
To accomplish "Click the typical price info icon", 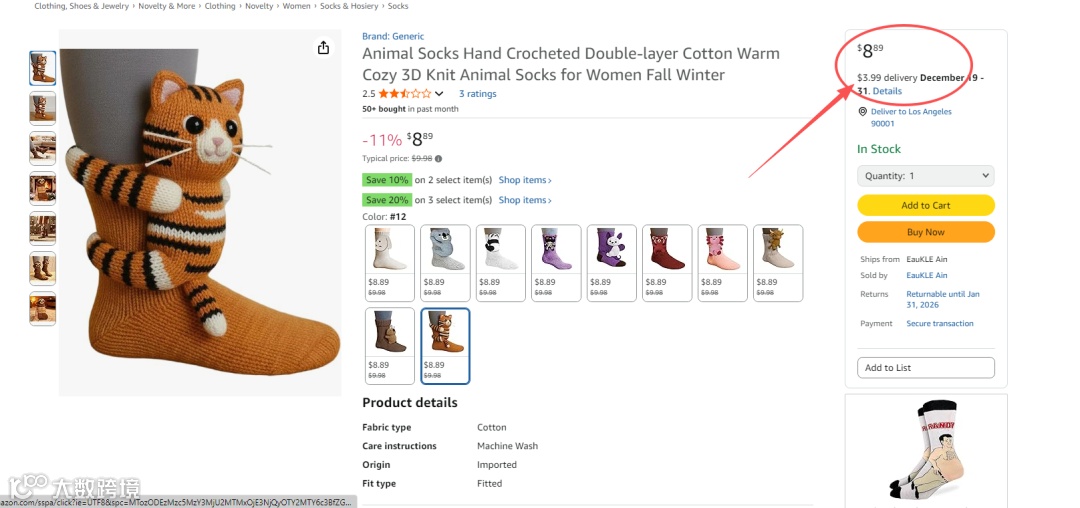I will click(438, 158).
